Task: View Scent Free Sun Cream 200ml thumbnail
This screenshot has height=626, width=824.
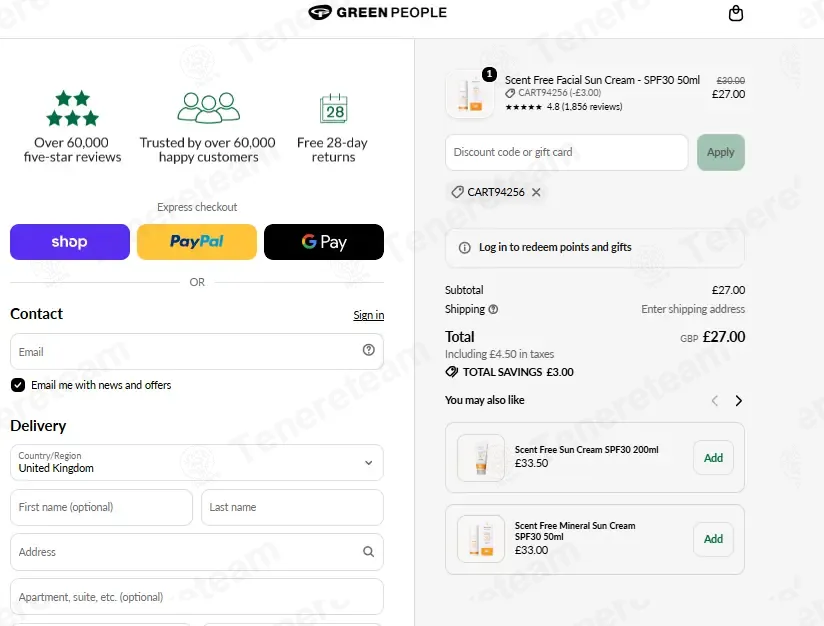Action: pyautogui.click(x=481, y=458)
